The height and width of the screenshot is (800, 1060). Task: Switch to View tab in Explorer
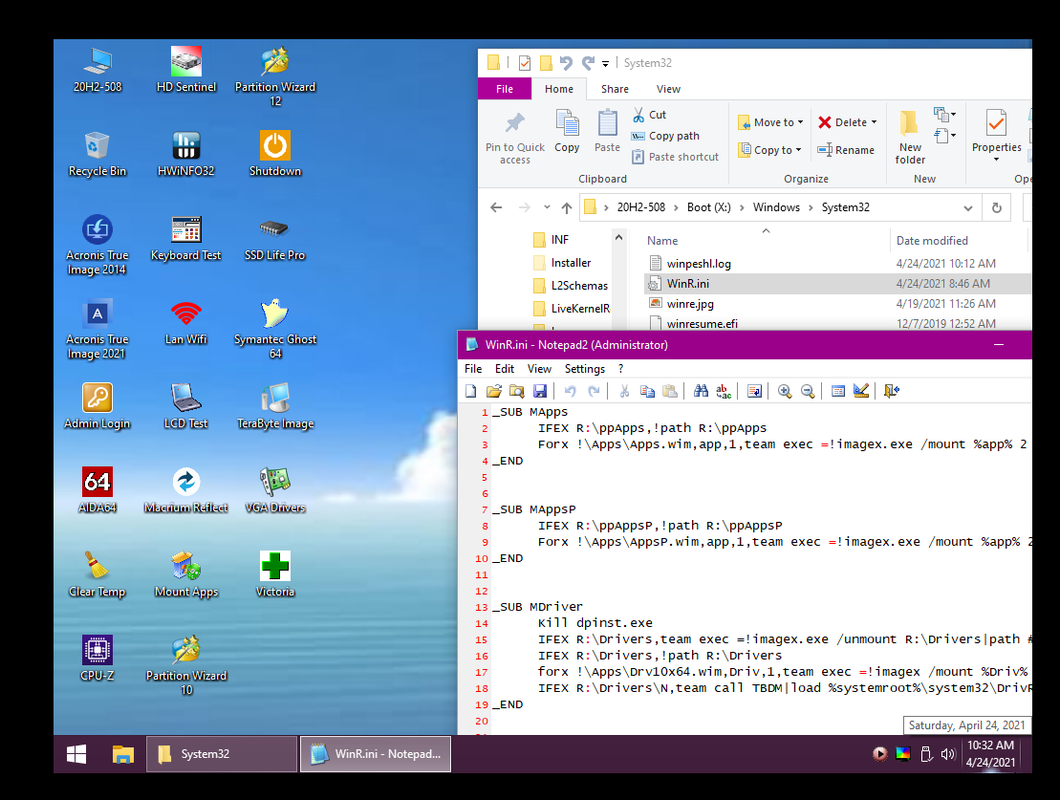pos(668,89)
